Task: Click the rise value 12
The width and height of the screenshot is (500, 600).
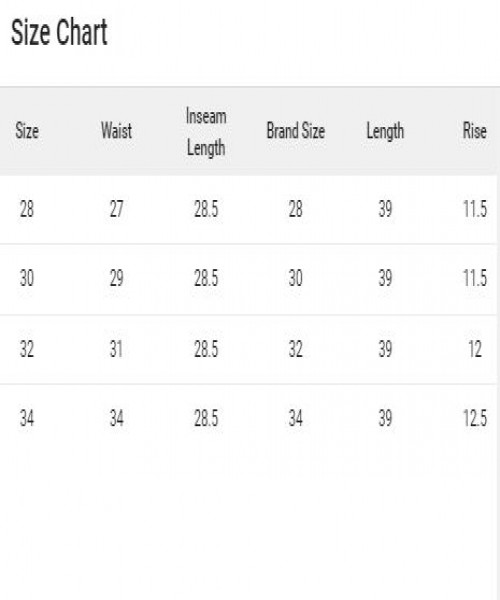Action: point(475,349)
